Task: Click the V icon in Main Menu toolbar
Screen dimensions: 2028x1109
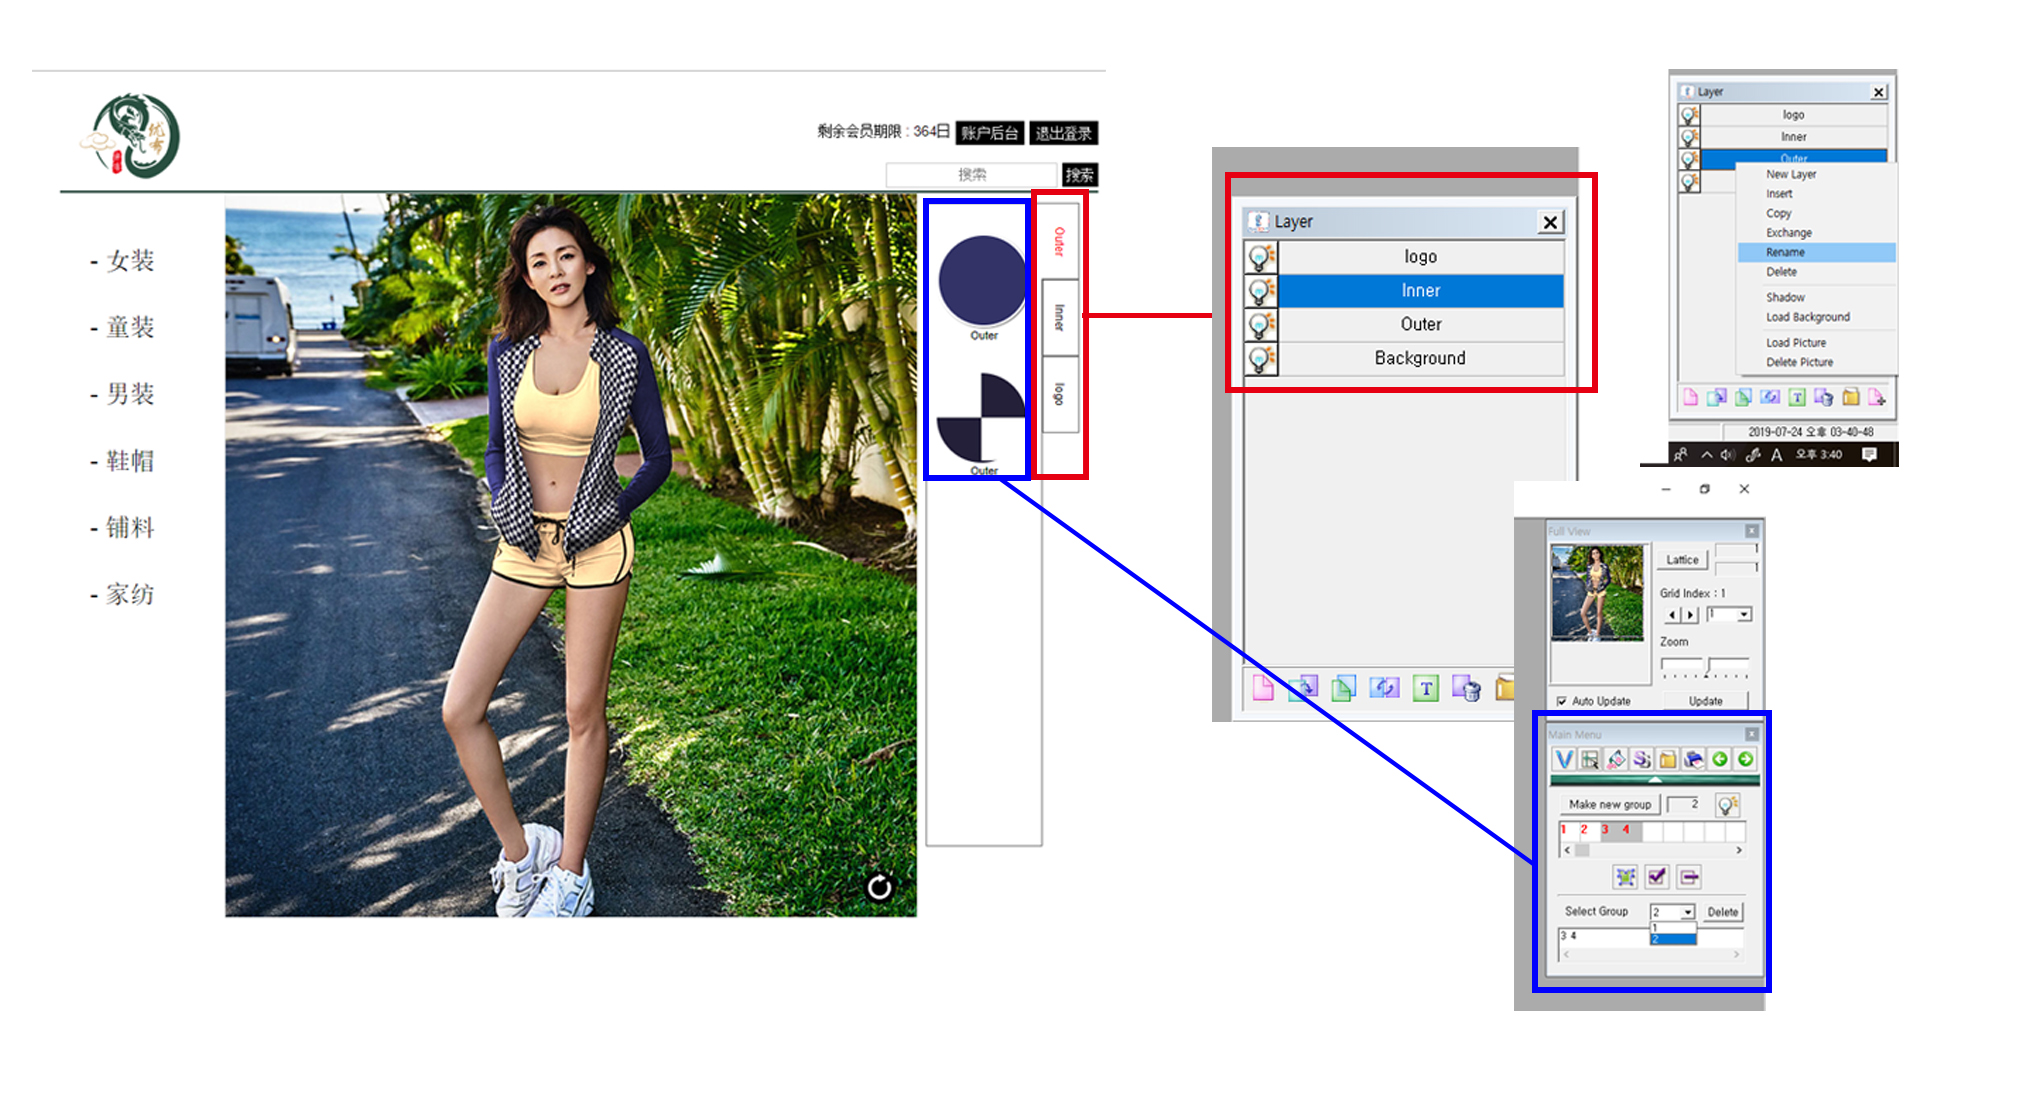Action: (1564, 760)
